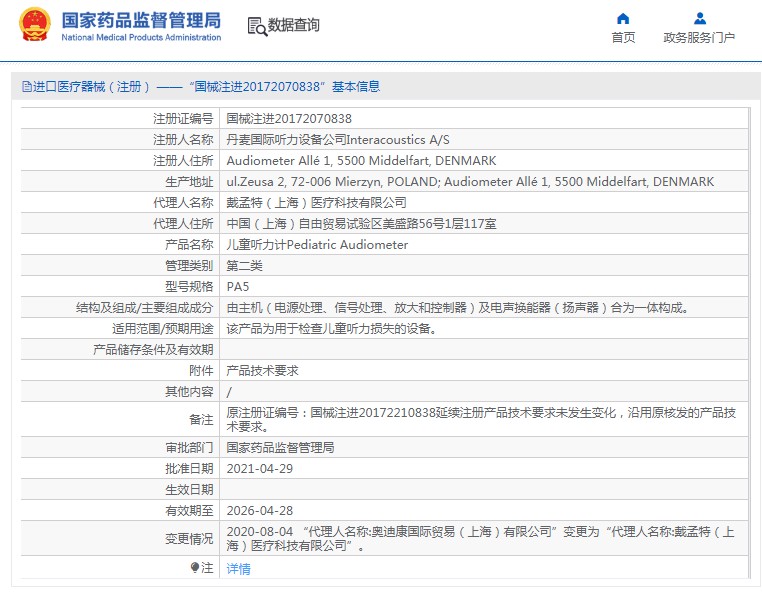Viewport: 762px width, 595px height.
Task: Select the 数据查询 heading text
Action: [x=294, y=26]
